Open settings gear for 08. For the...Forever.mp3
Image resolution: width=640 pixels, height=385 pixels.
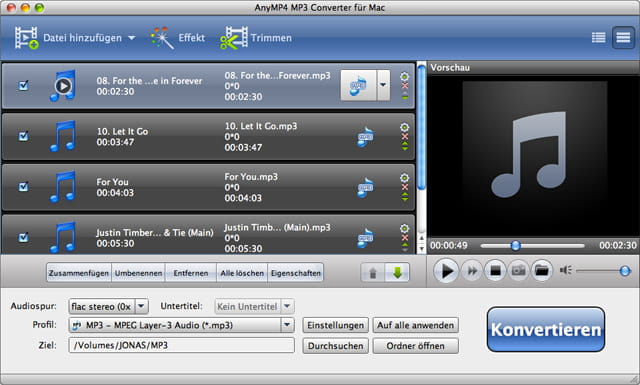pos(404,76)
